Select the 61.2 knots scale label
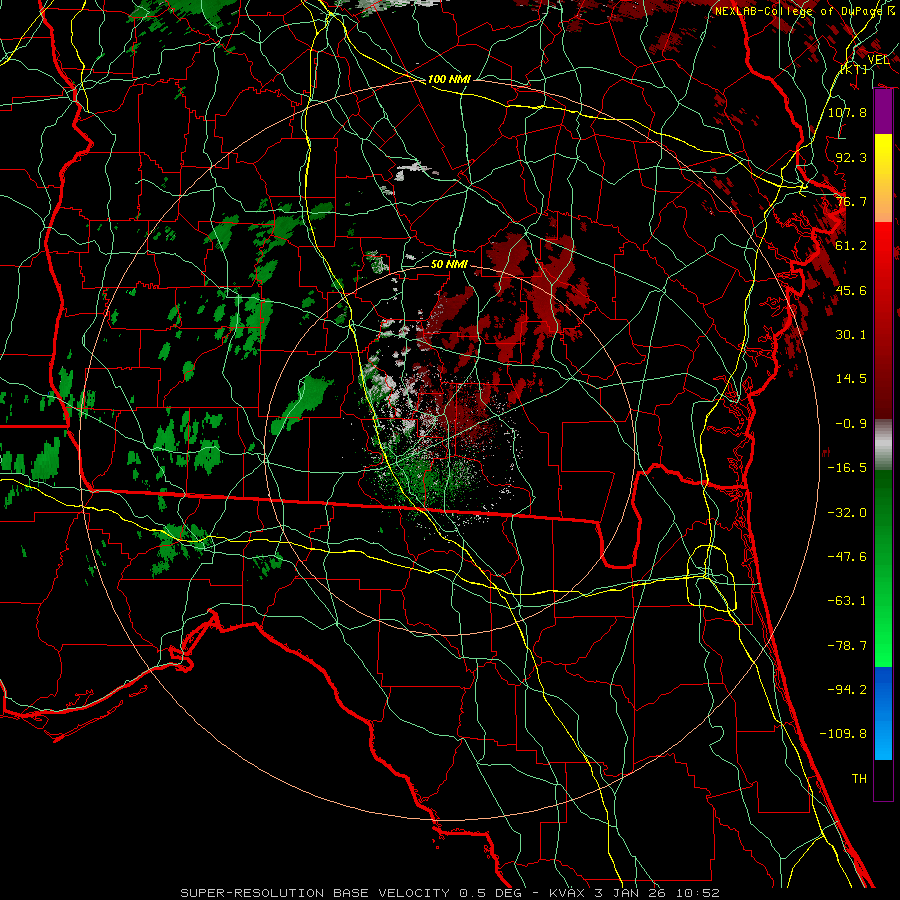 (x=851, y=246)
